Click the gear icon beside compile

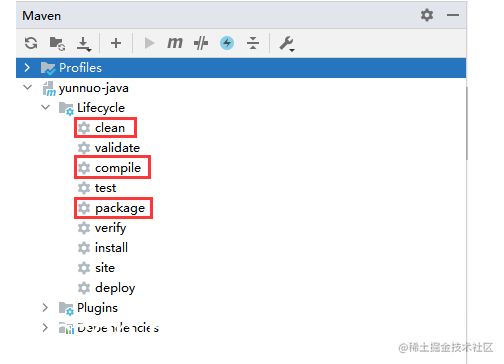coord(84,168)
